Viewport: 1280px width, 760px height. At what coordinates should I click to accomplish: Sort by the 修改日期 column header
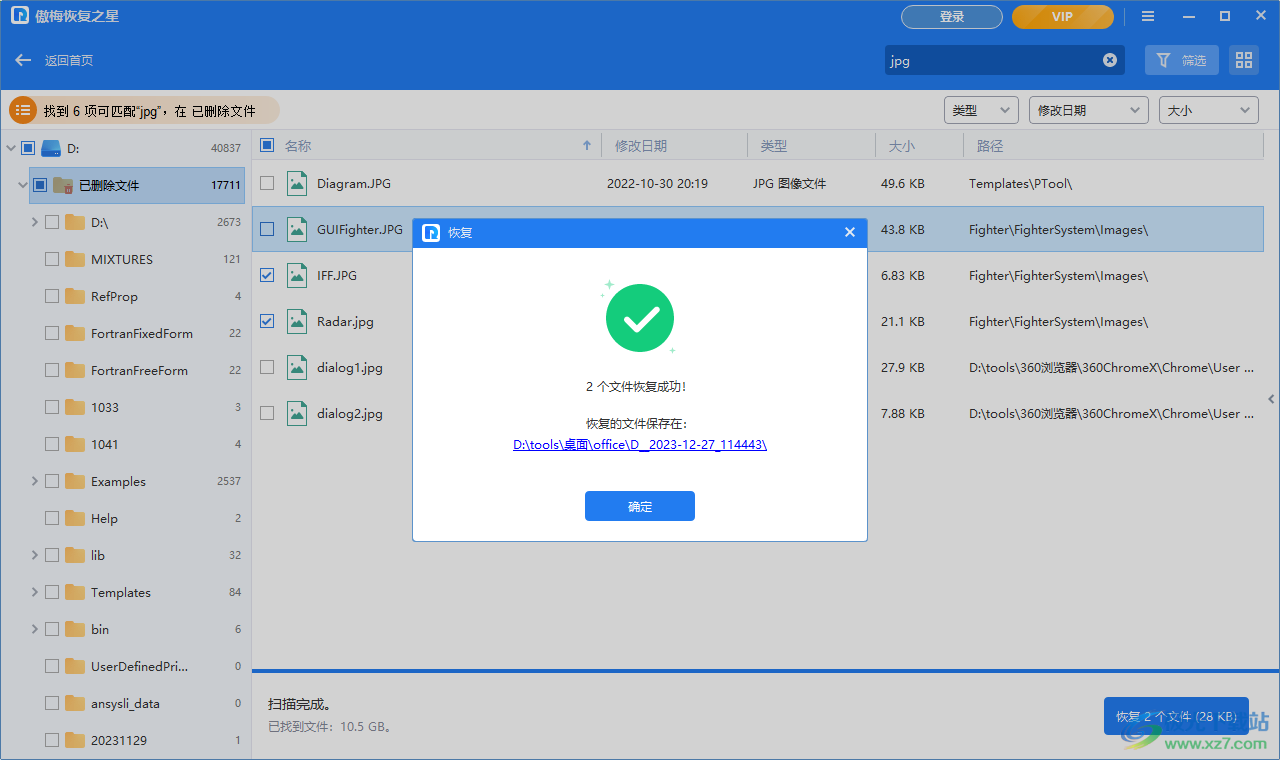click(674, 146)
